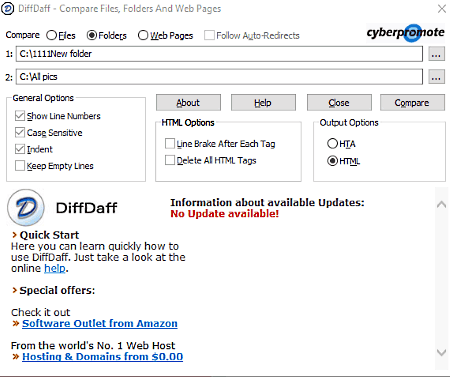This screenshot has width=450, height=377.
Task: Browse for path 2 with ellipsis button
Action: pos(436,77)
